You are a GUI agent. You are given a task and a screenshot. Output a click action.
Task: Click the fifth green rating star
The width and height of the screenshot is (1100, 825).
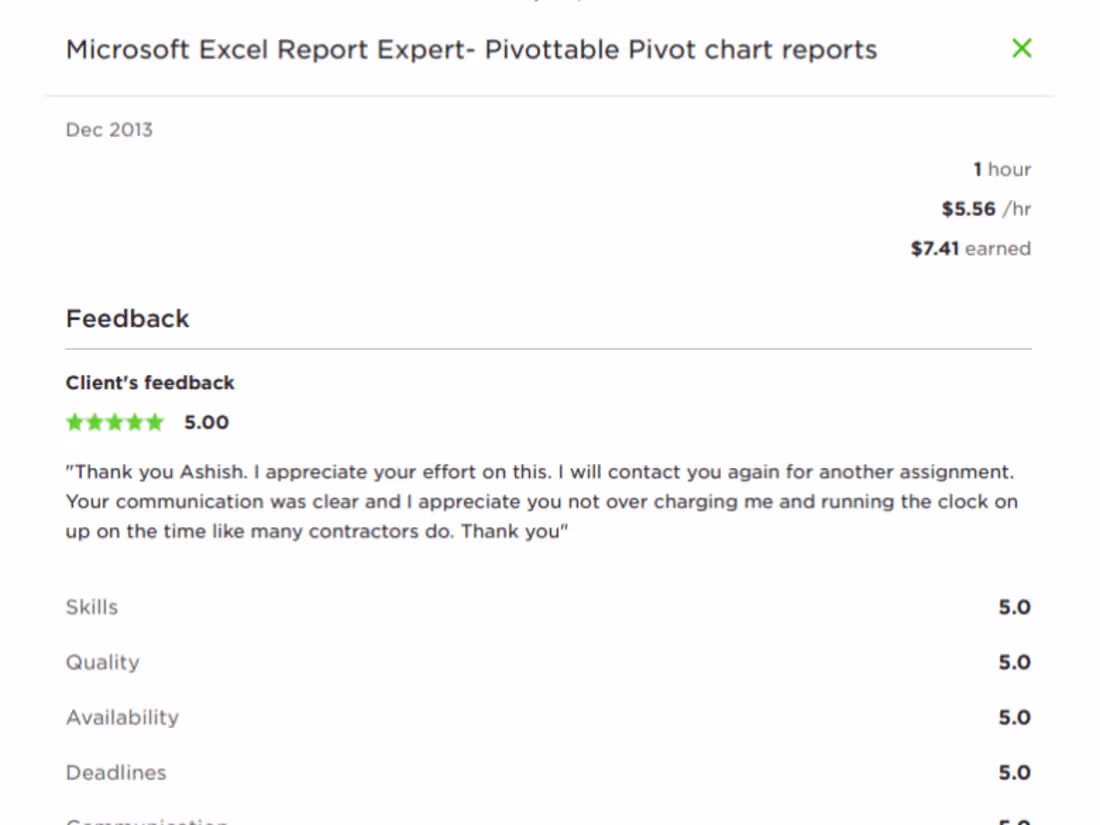pyautogui.click(x=154, y=422)
